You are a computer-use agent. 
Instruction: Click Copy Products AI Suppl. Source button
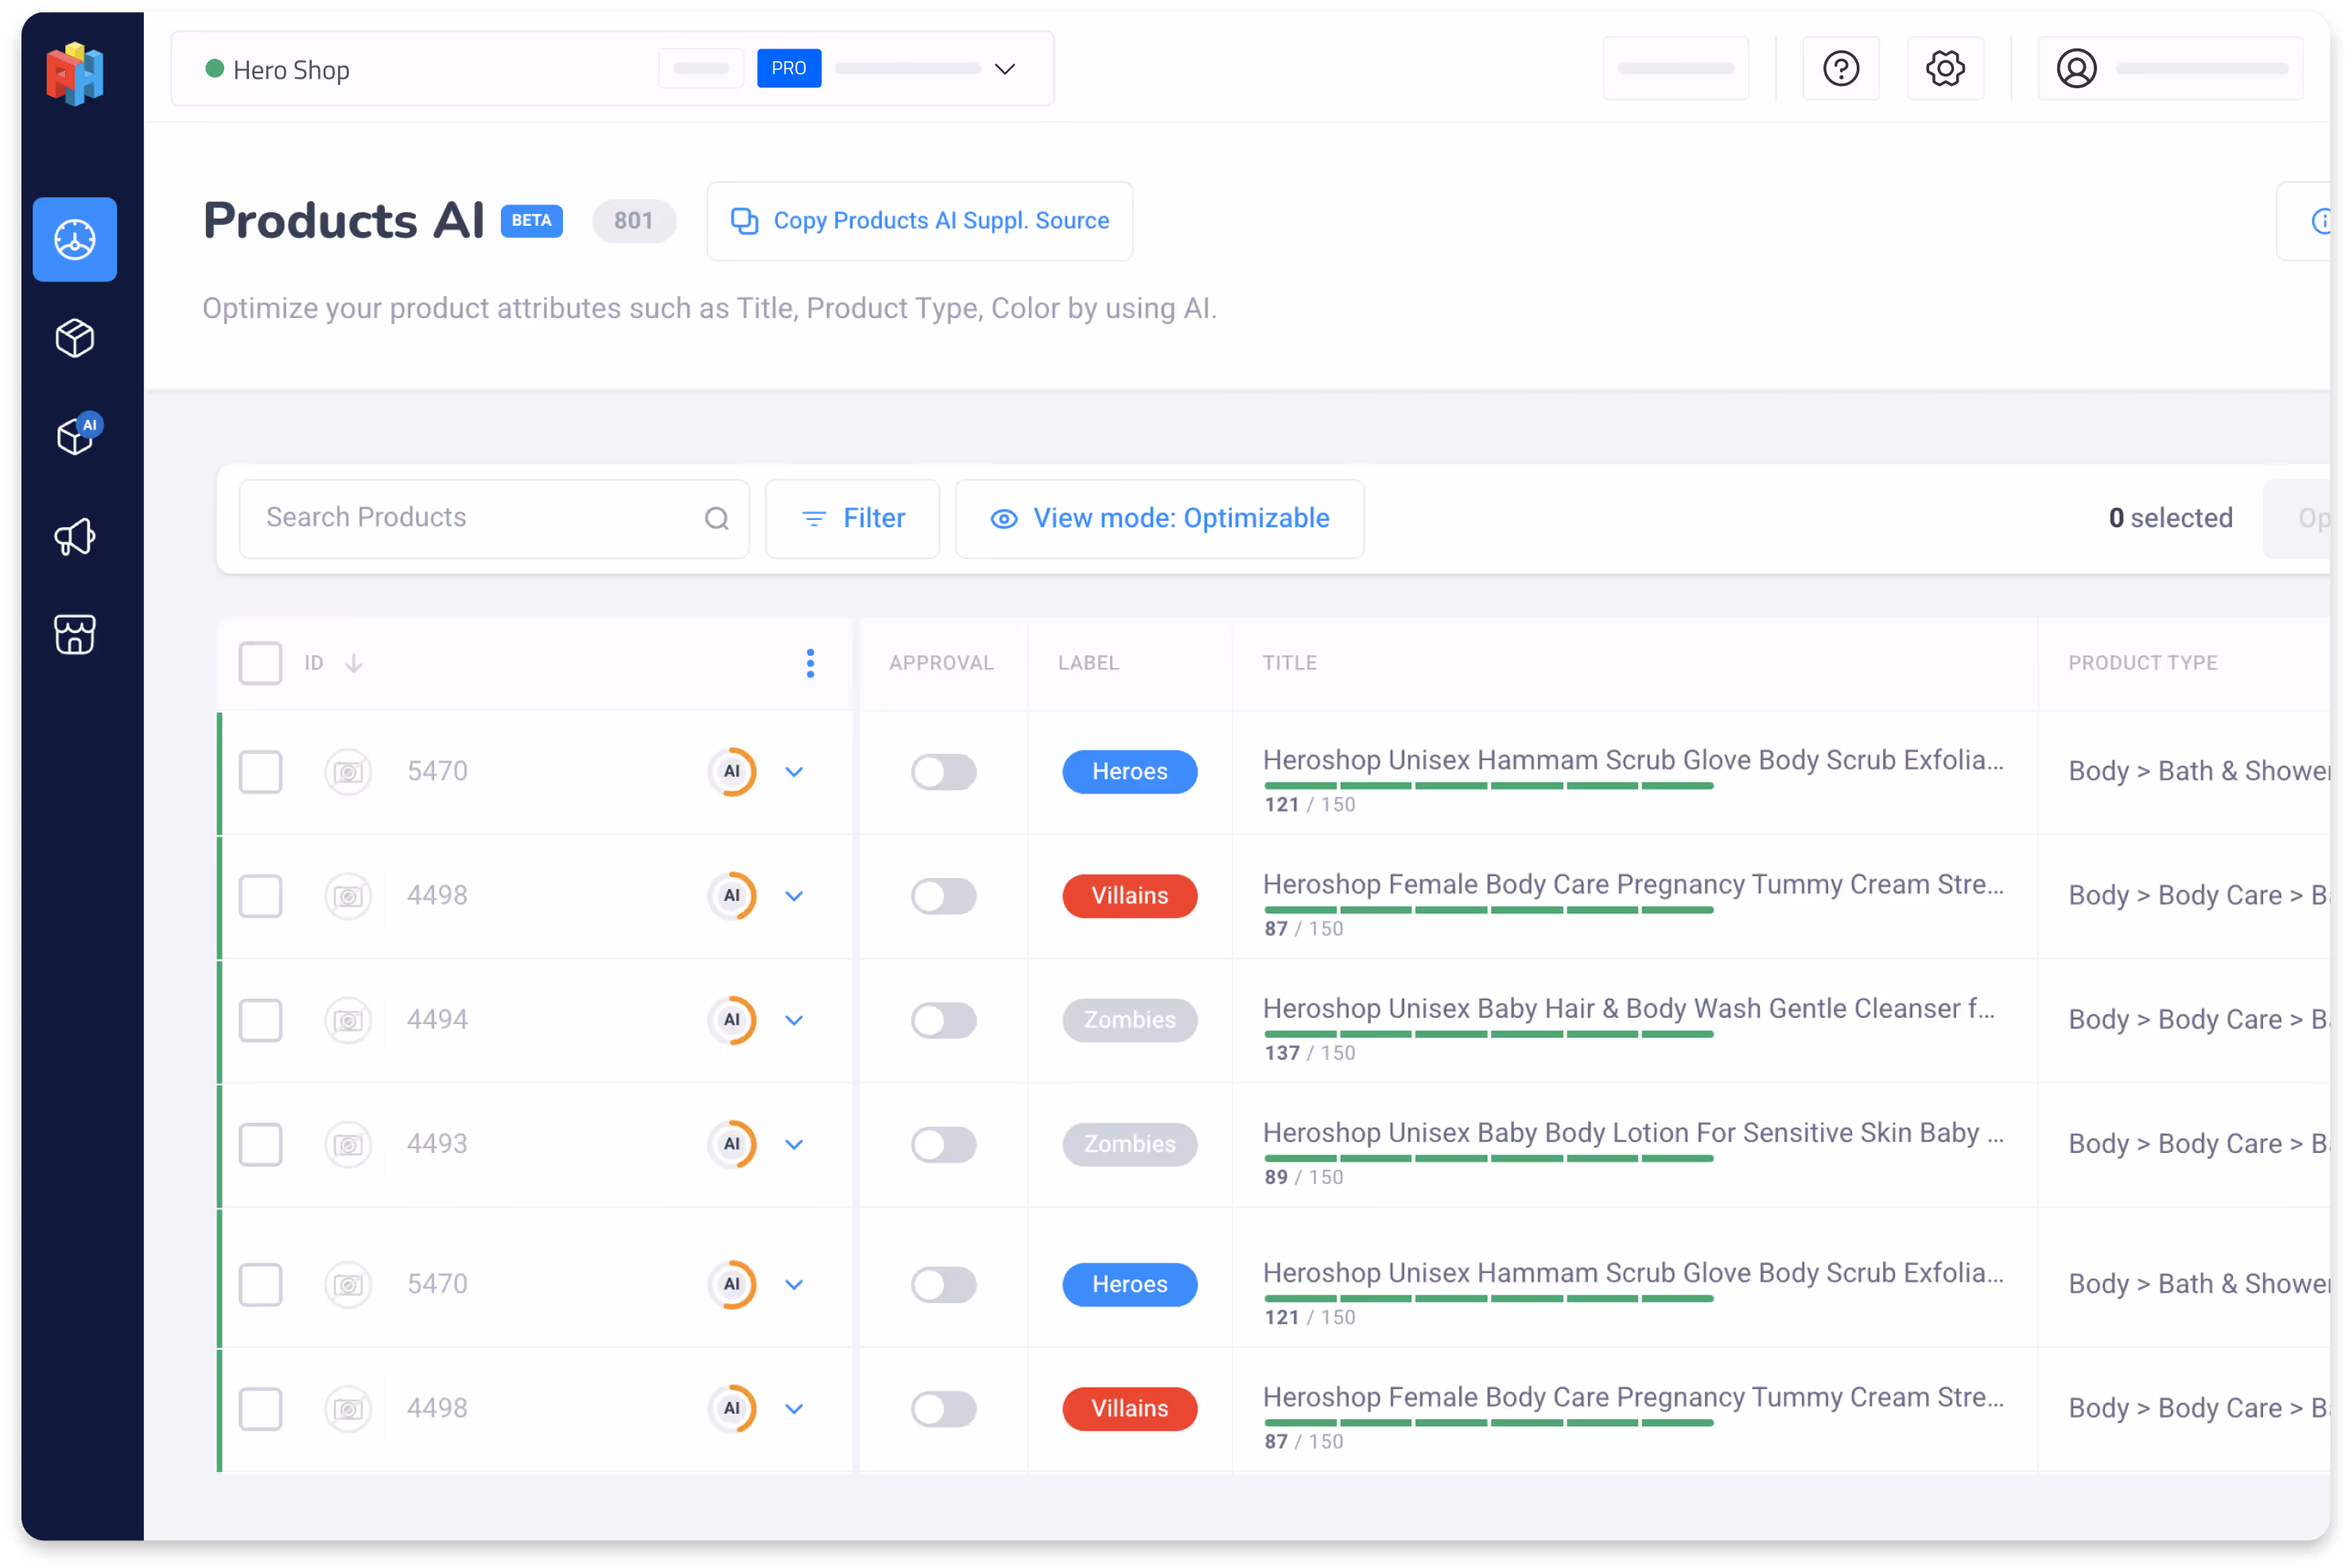coord(919,221)
